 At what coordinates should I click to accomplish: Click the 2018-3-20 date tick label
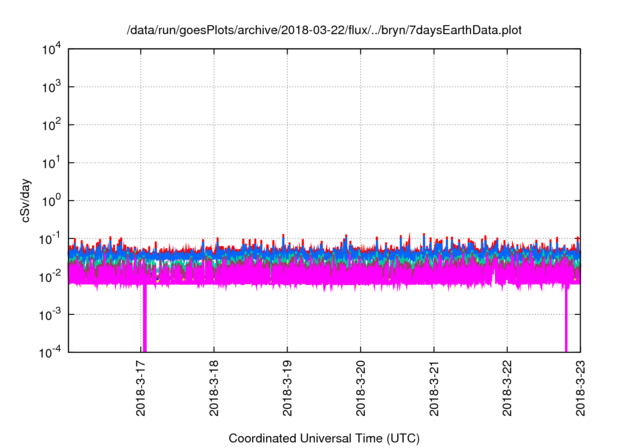(x=360, y=388)
